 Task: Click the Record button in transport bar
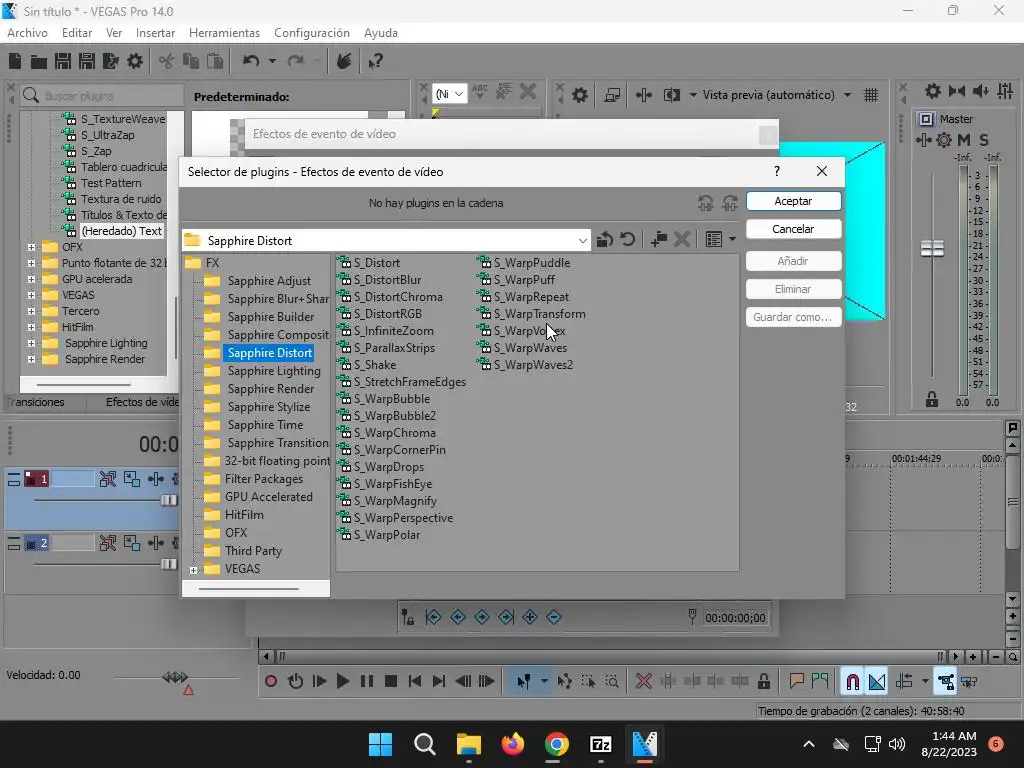coord(271,682)
